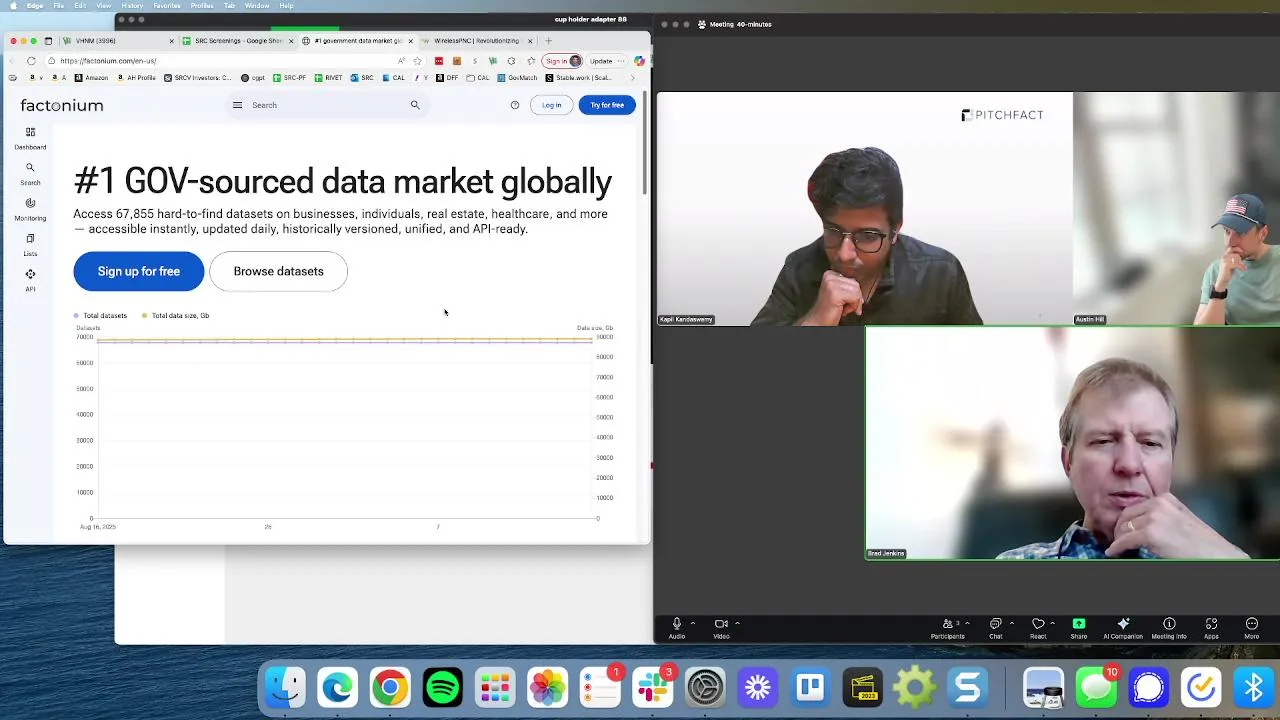
Task: Open Google Chrome from the Dock
Action: pyautogui.click(x=390, y=688)
